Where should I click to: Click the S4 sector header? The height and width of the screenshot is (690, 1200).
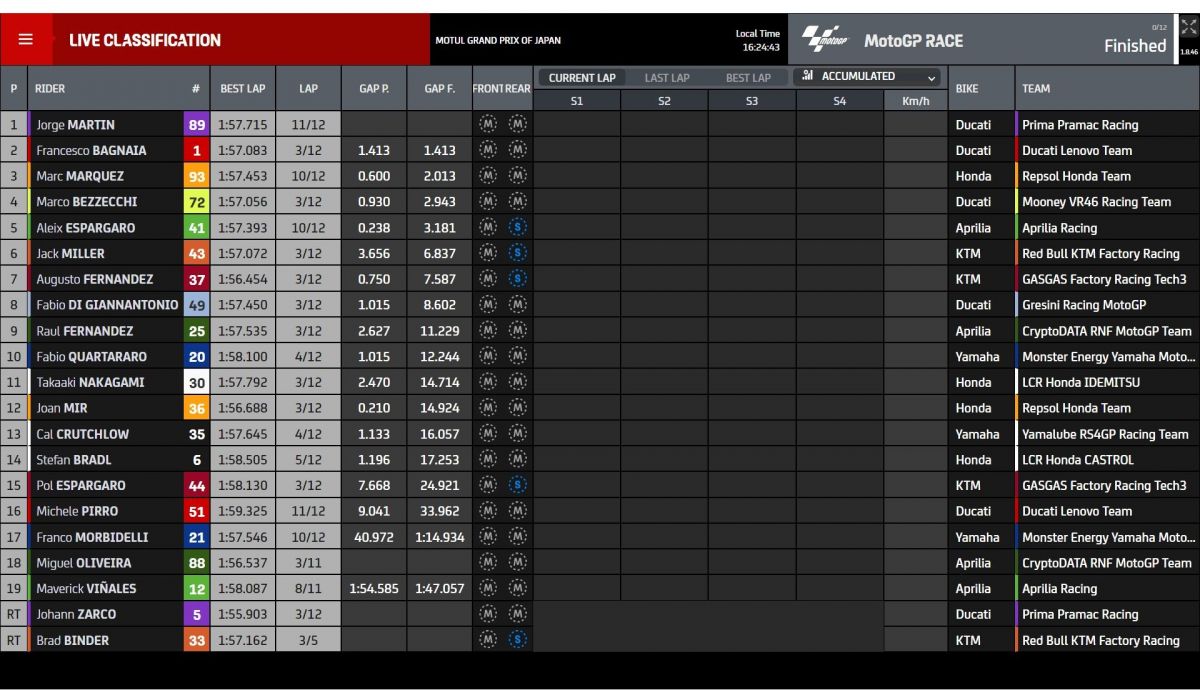tap(840, 100)
